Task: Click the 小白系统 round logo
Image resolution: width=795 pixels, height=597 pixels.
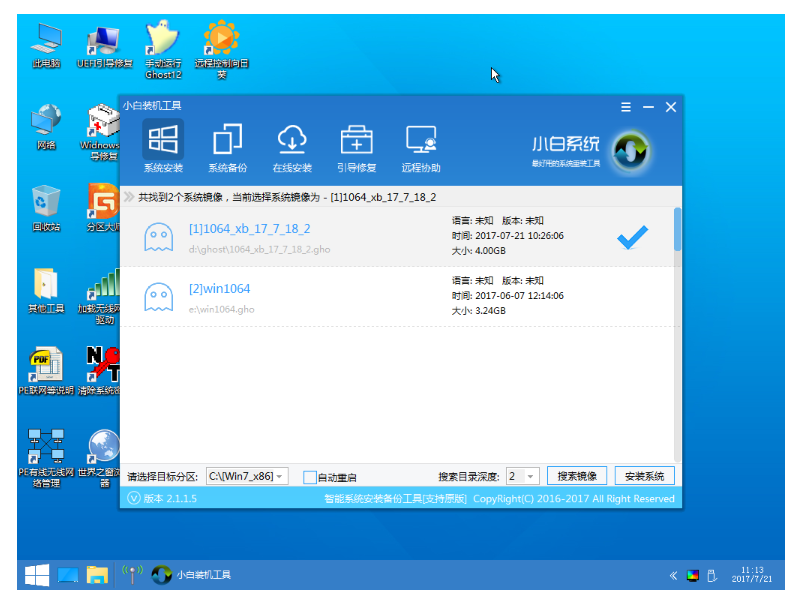Action: (x=630, y=151)
